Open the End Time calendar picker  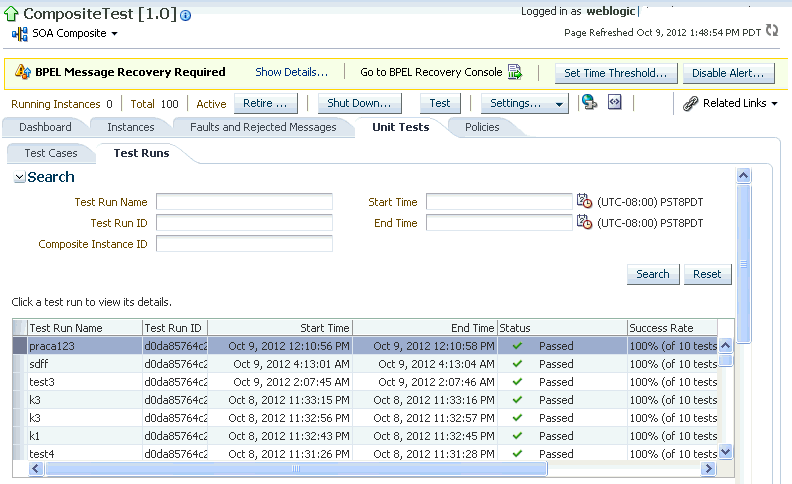584,222
